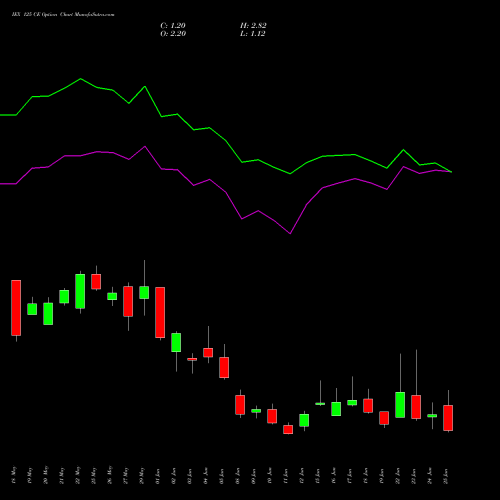Click the last red candlestick for 25 Jun

click(x=448, y=418)
